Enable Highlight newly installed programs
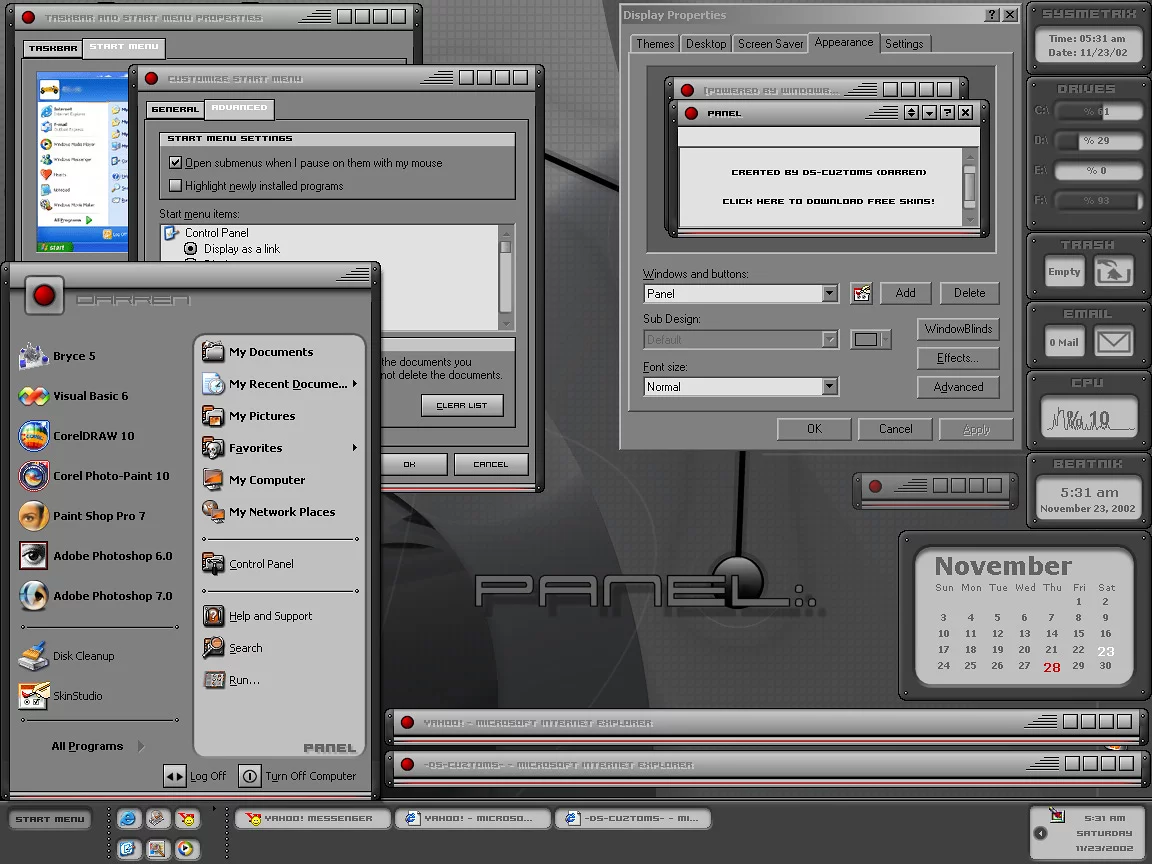 (176, 186)
